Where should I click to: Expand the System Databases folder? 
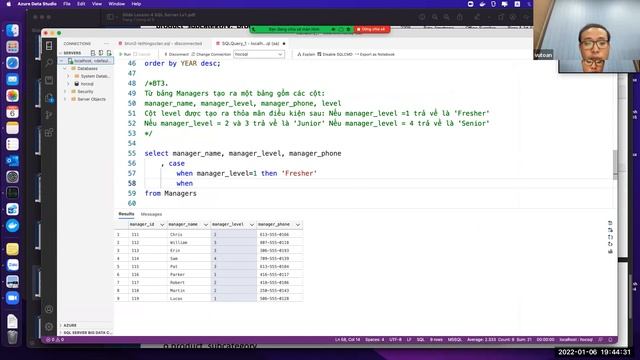(68, 76)
